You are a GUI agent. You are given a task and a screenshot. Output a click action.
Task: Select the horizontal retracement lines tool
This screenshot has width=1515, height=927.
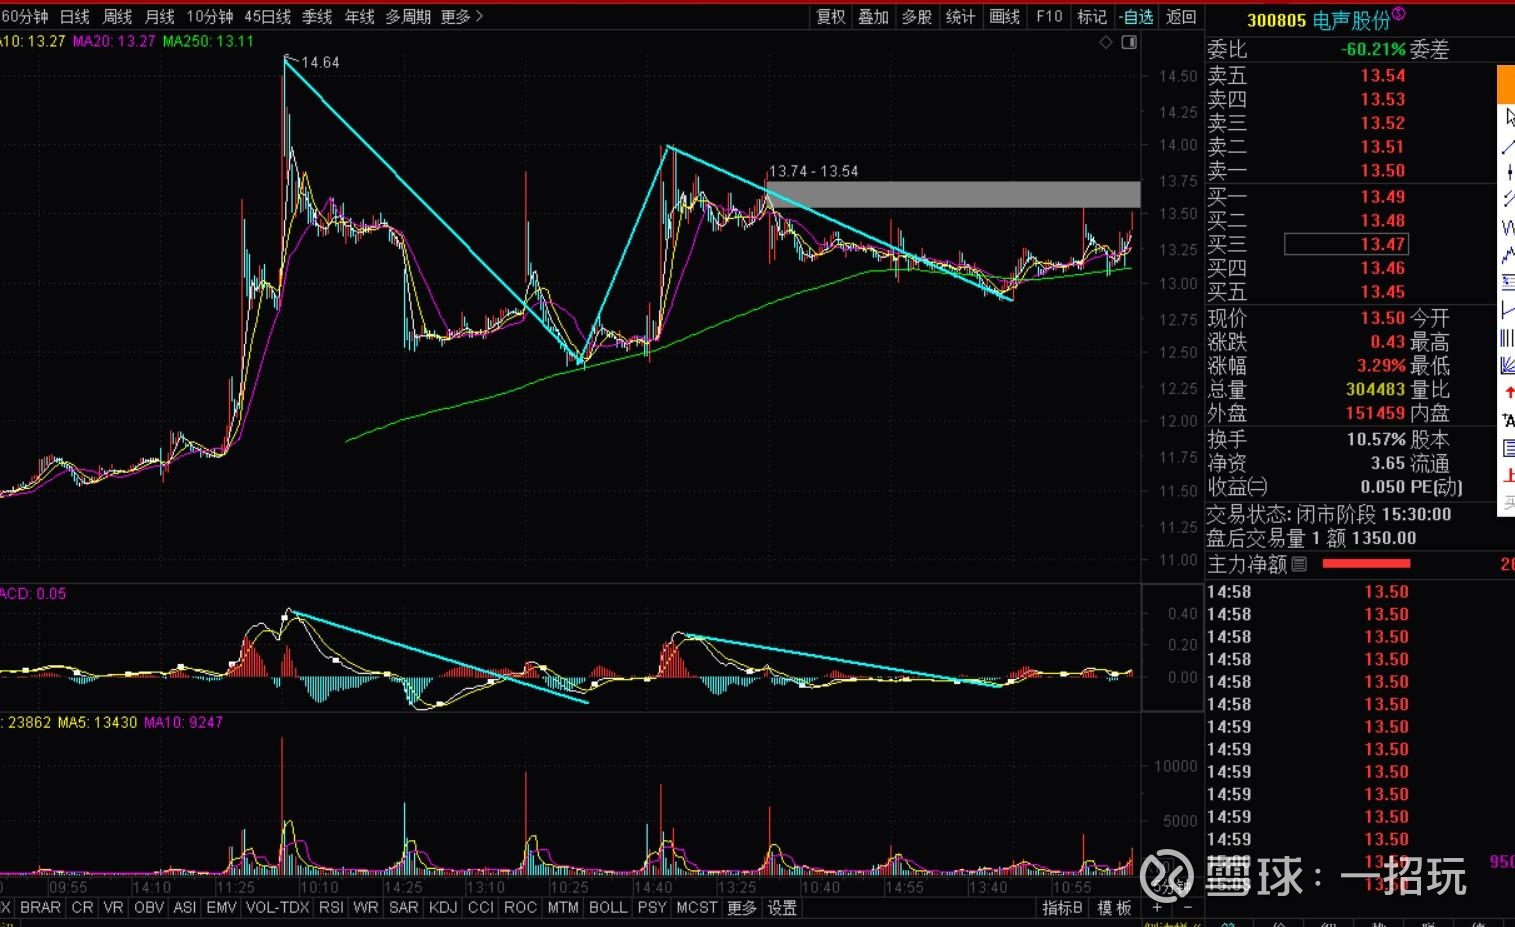pos(1508,283)
